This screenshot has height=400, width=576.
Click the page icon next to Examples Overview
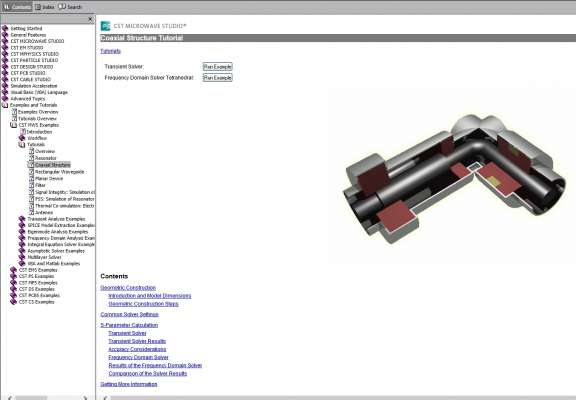(14, 112)
